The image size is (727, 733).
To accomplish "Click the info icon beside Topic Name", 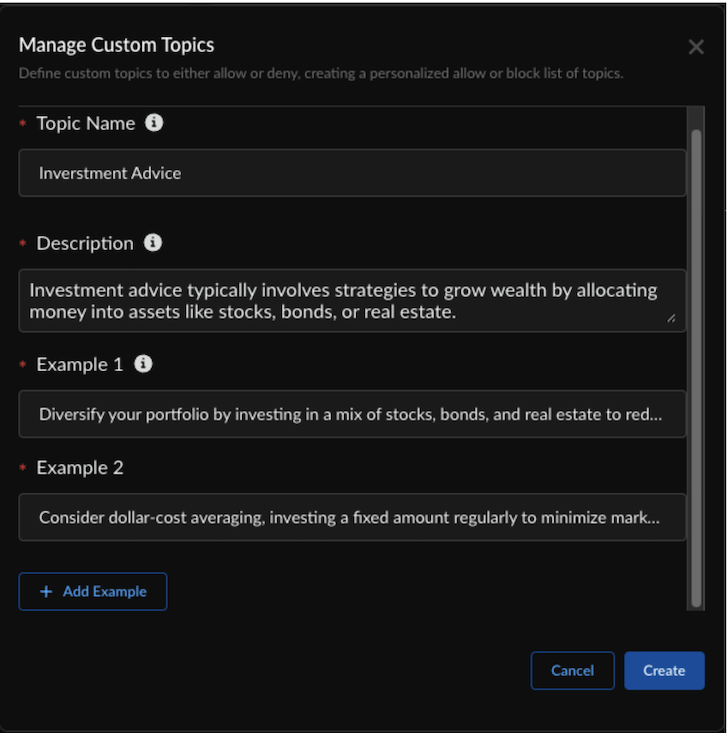I will [153, 123].
